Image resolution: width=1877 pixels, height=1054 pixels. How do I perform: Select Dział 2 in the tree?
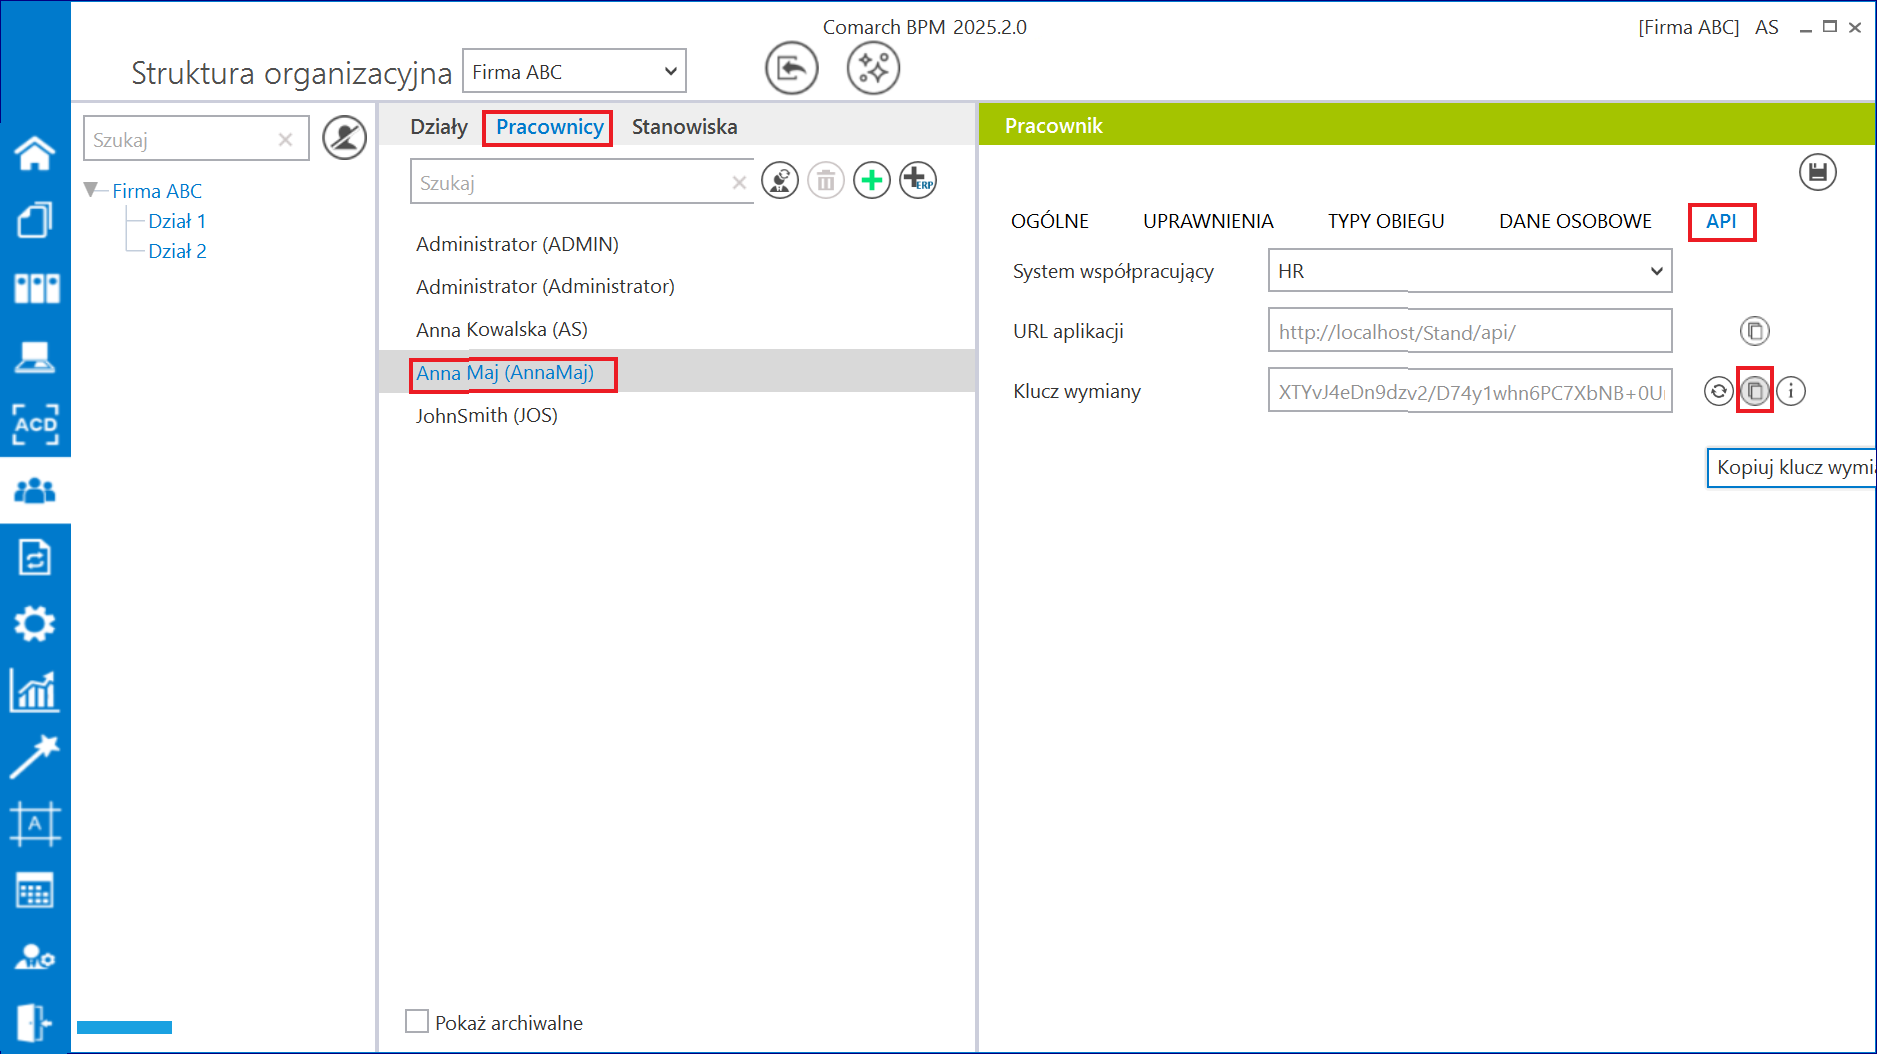(x=177, y=251)
